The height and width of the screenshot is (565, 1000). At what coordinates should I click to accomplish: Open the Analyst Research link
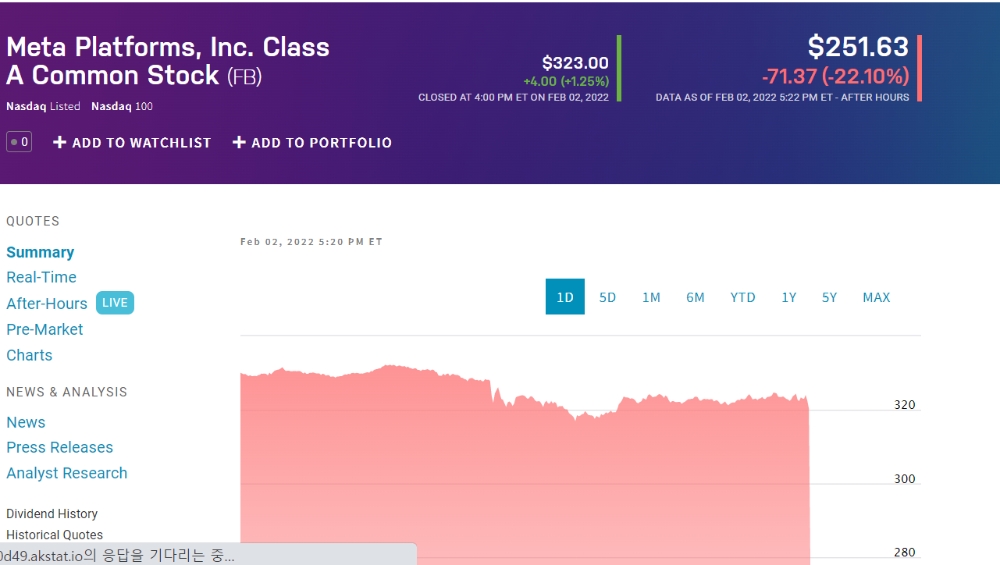point(67,473)
